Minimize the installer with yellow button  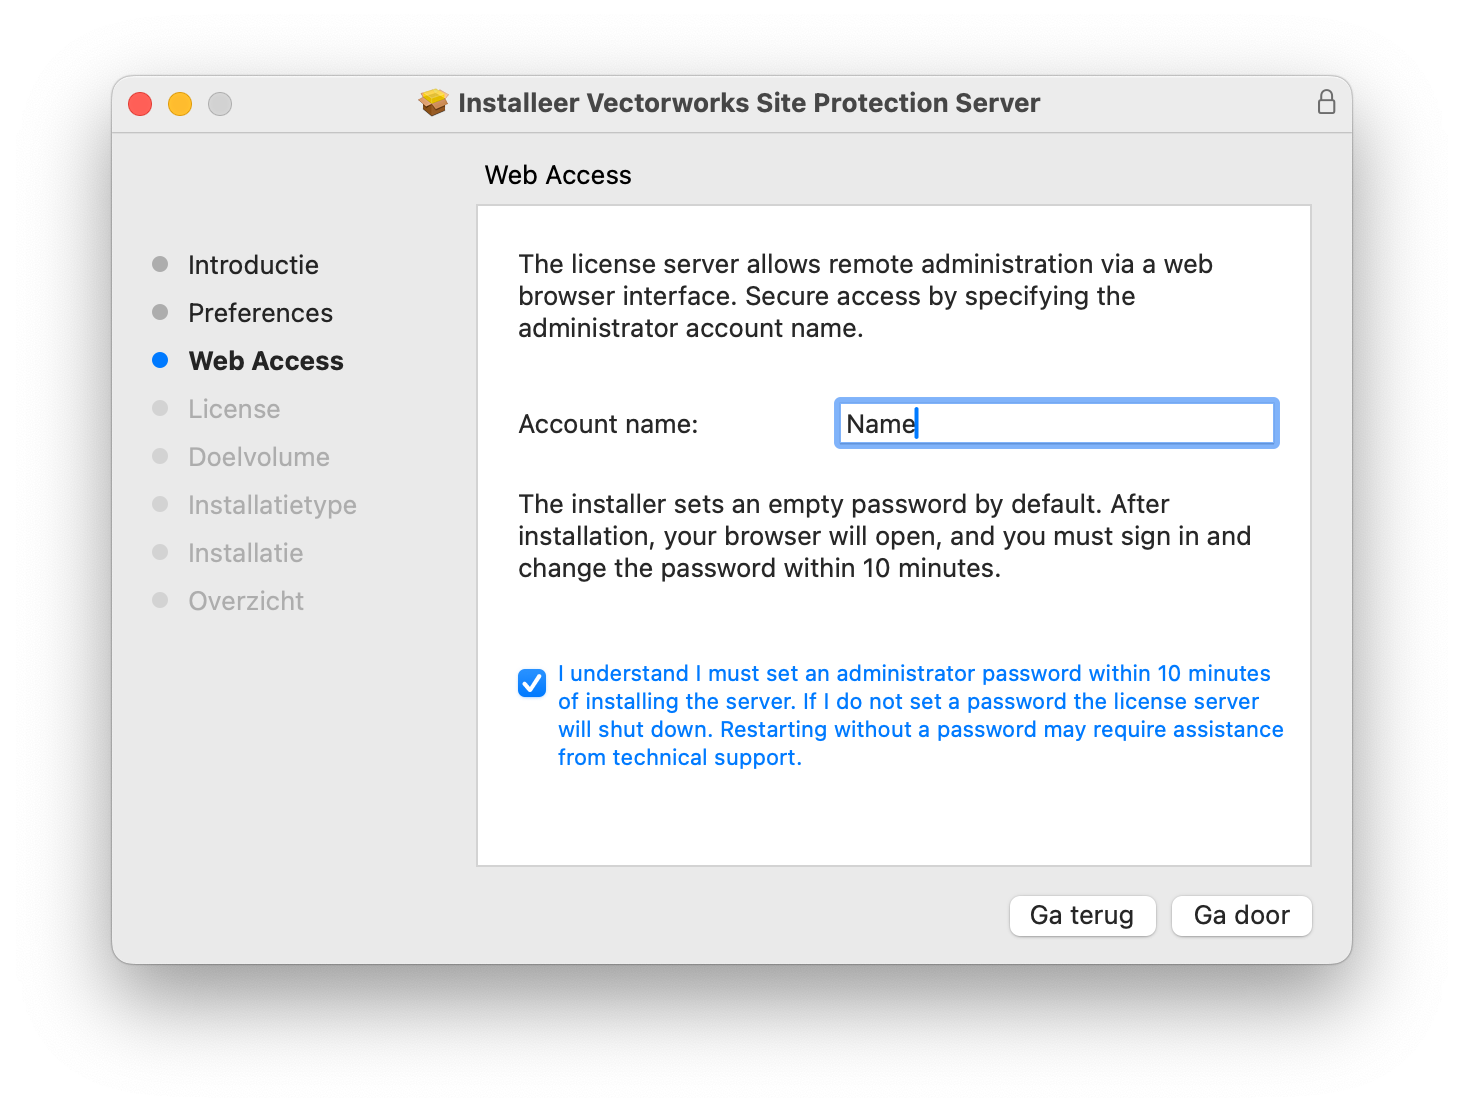coord(180,103)
